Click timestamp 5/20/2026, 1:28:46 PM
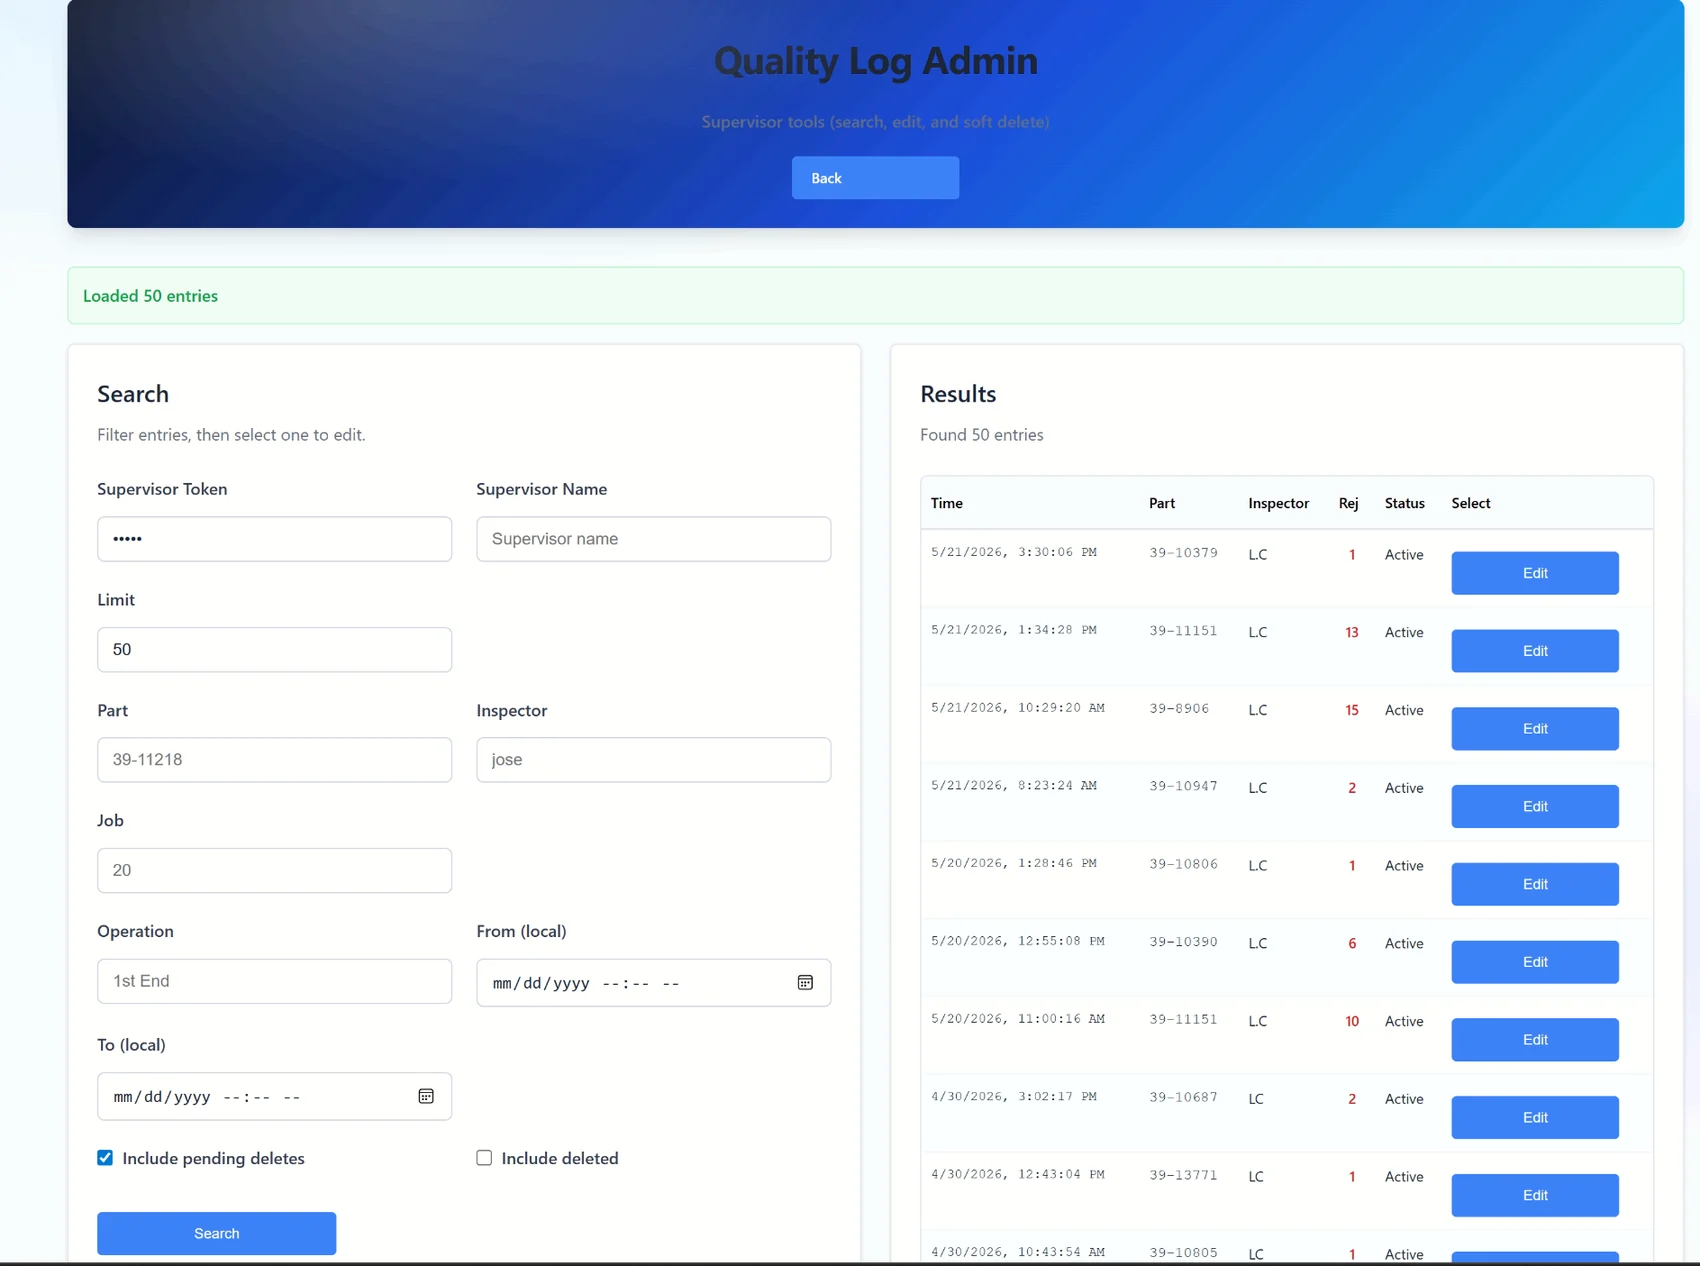 pyautogui.click(x=1013, y=863)
